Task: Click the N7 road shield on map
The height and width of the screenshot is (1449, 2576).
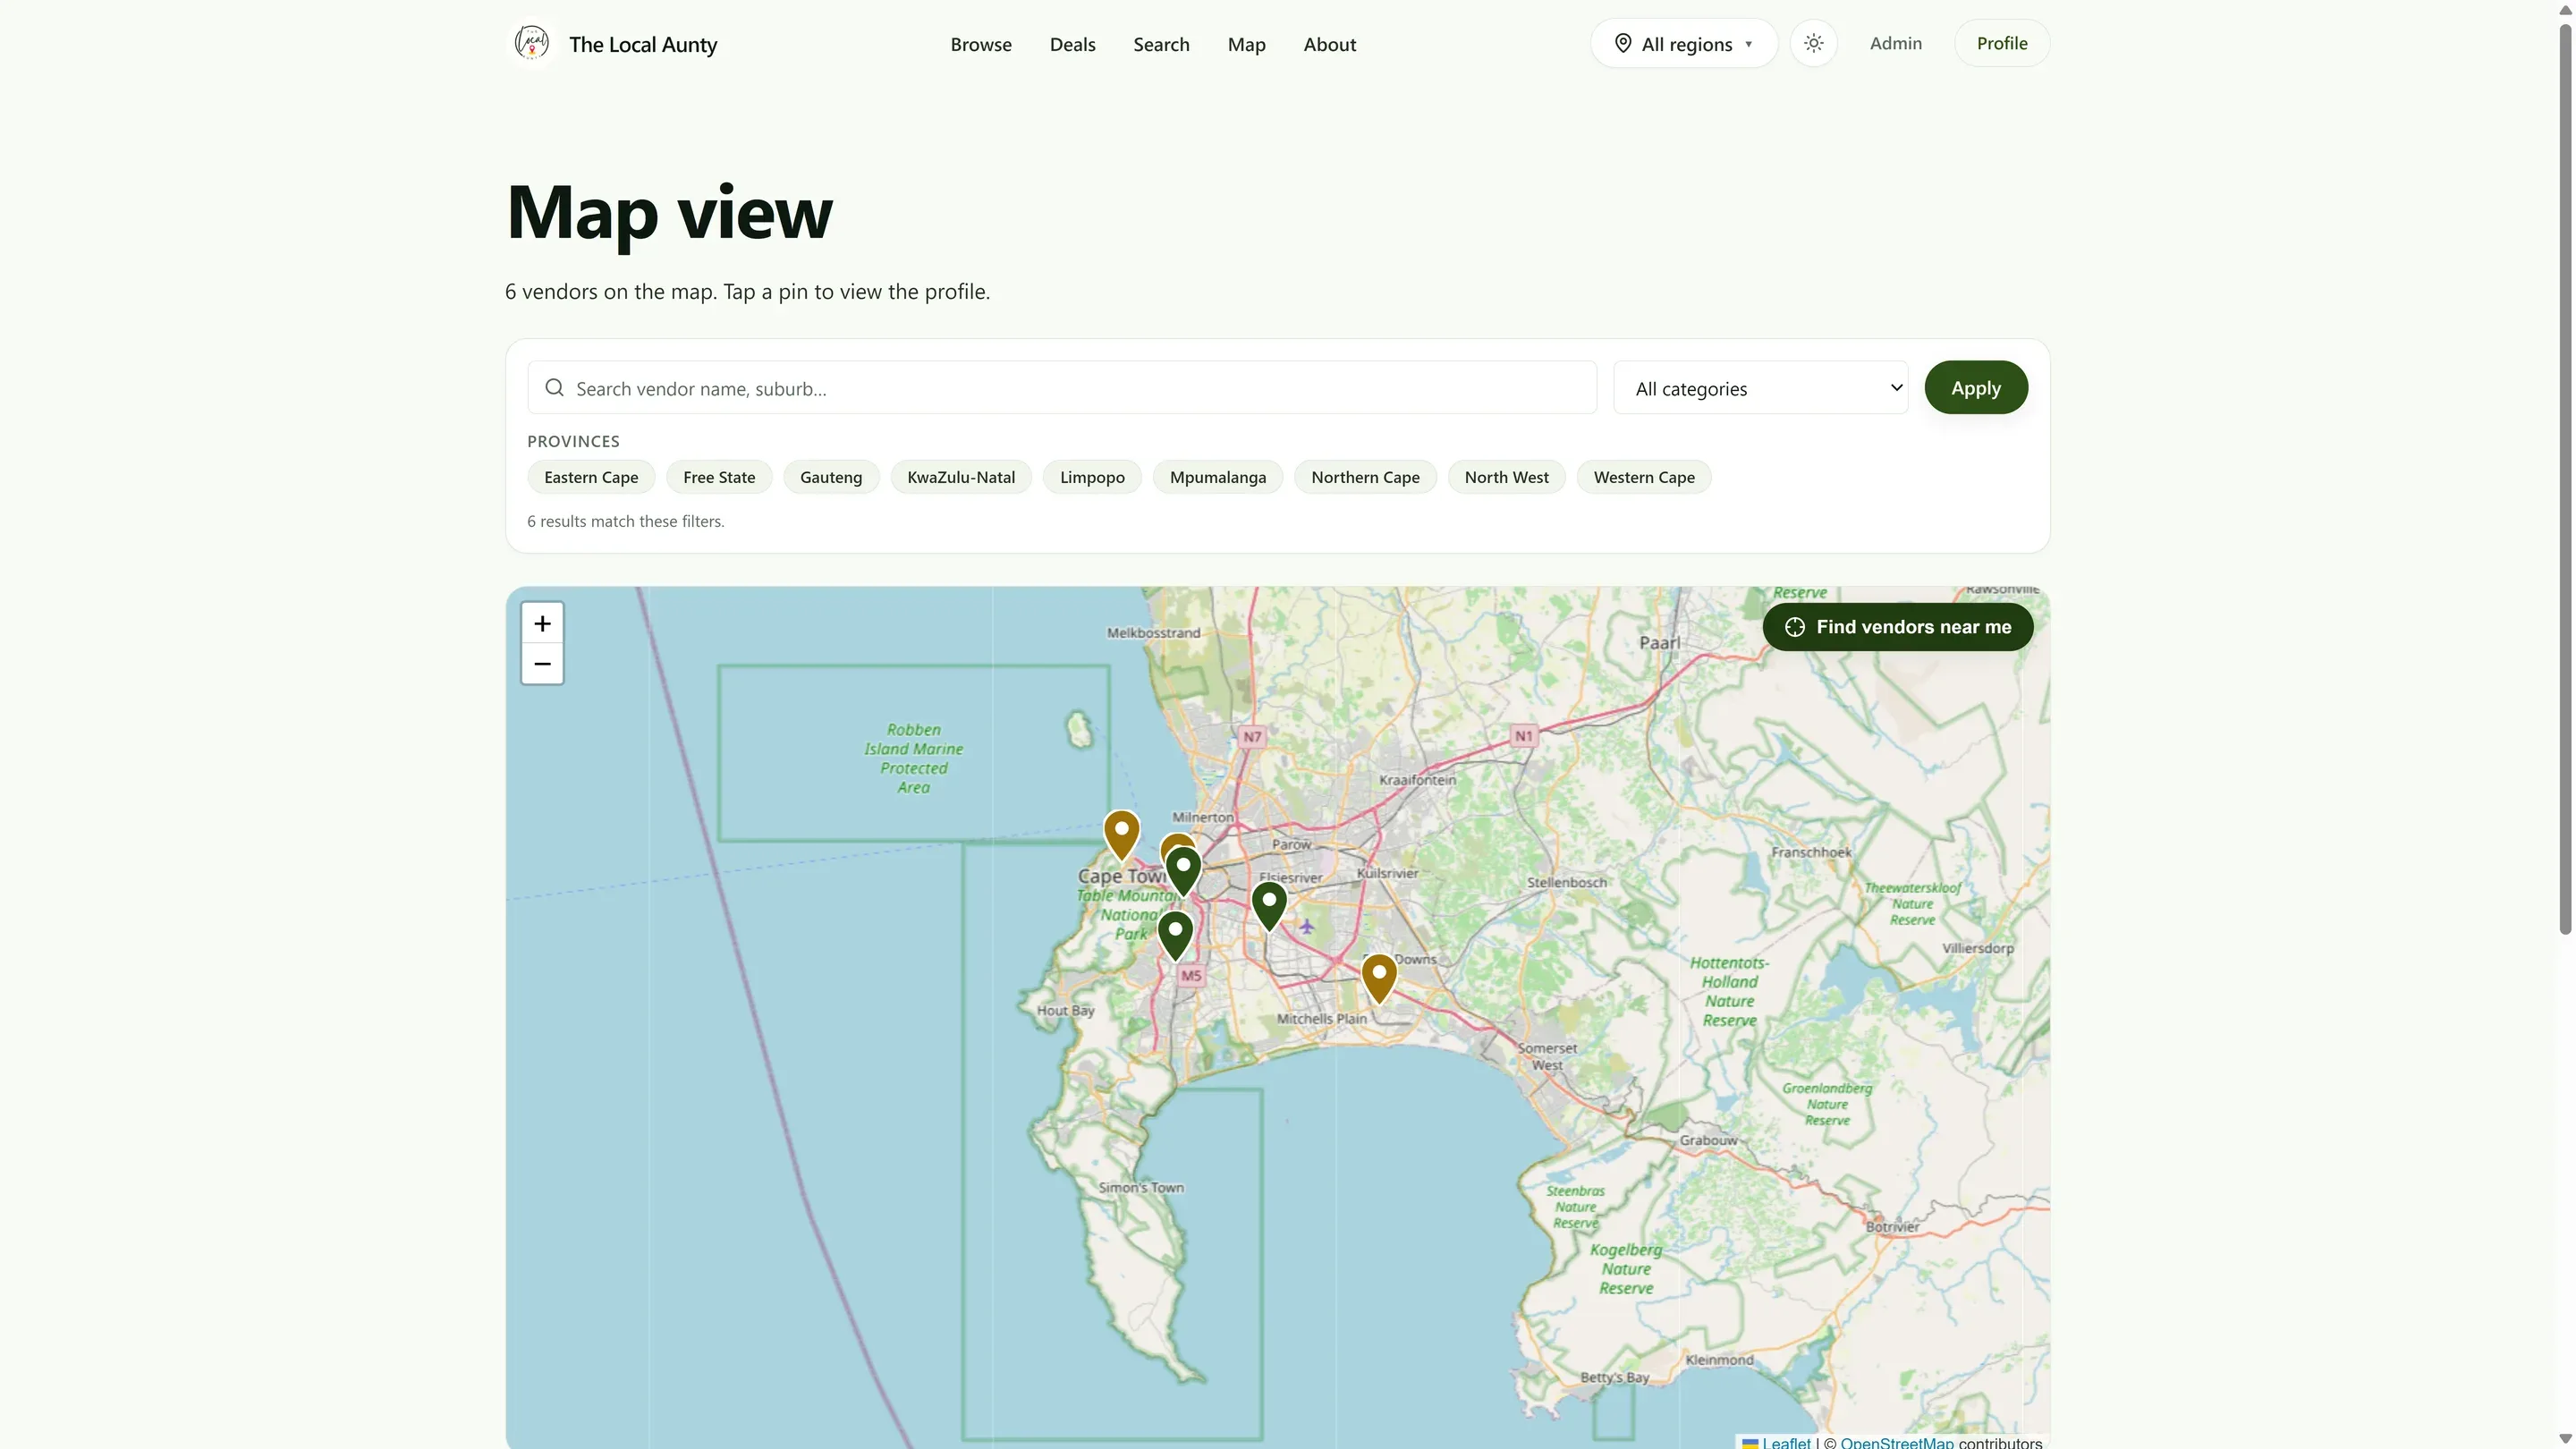Action: click(1252, 737)
